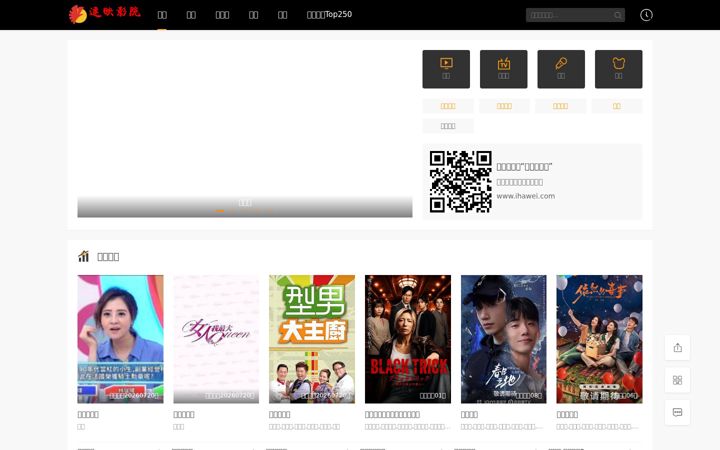Open the Top250 navigation item
720x450 pixels.
[329, 15]
